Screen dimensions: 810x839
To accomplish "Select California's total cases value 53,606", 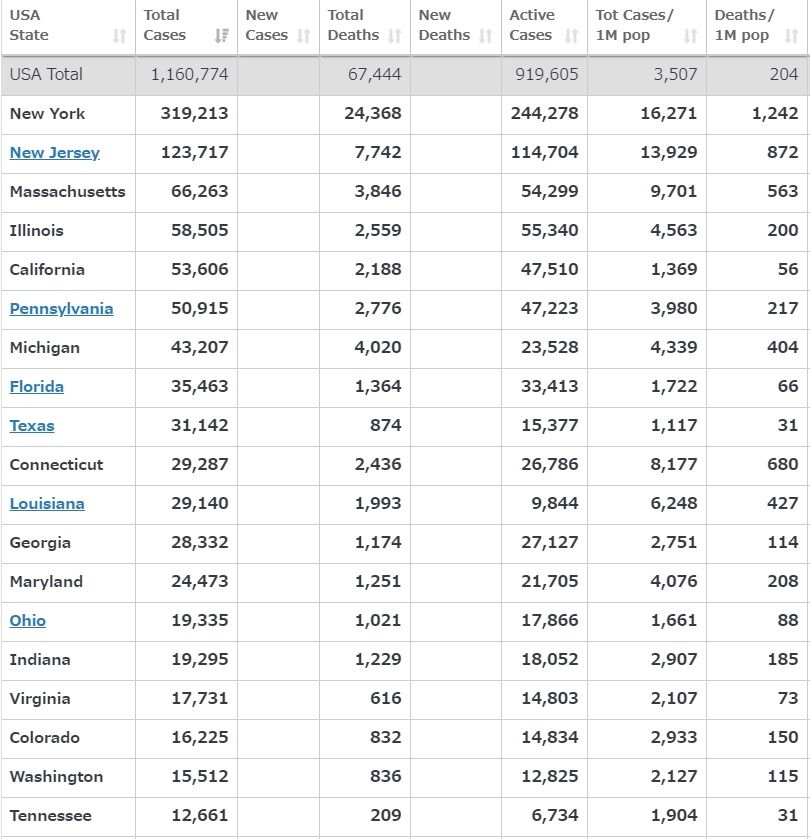I will (199, 270).
